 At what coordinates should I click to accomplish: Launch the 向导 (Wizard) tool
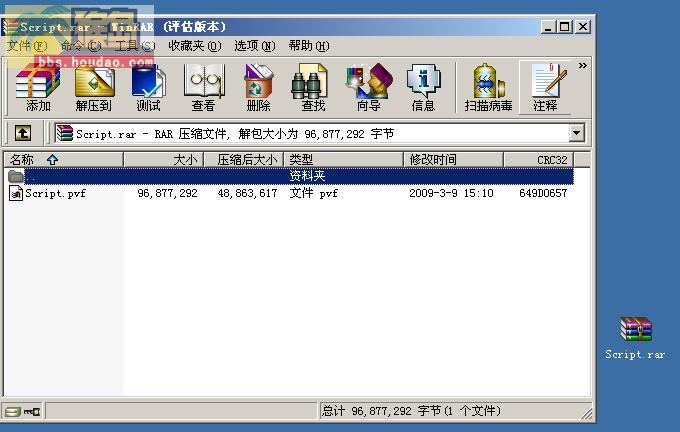click(x=369, y=87)
